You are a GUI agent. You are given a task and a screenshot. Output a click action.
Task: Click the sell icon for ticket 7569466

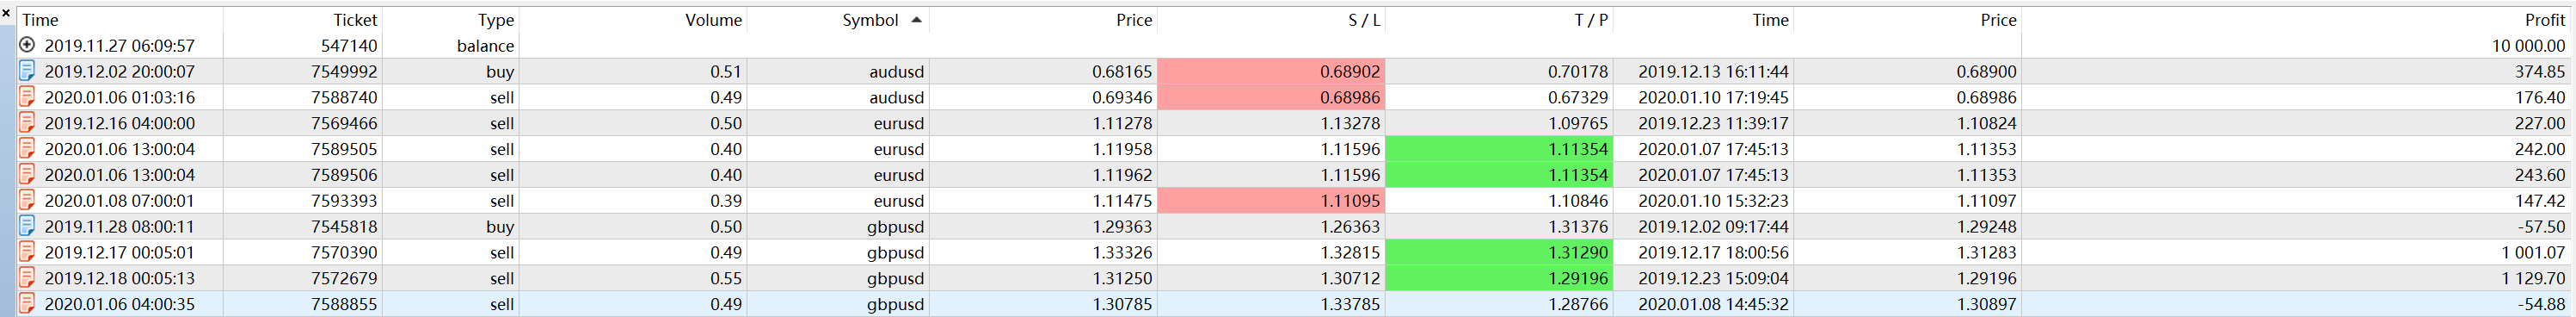coord(28,123)
